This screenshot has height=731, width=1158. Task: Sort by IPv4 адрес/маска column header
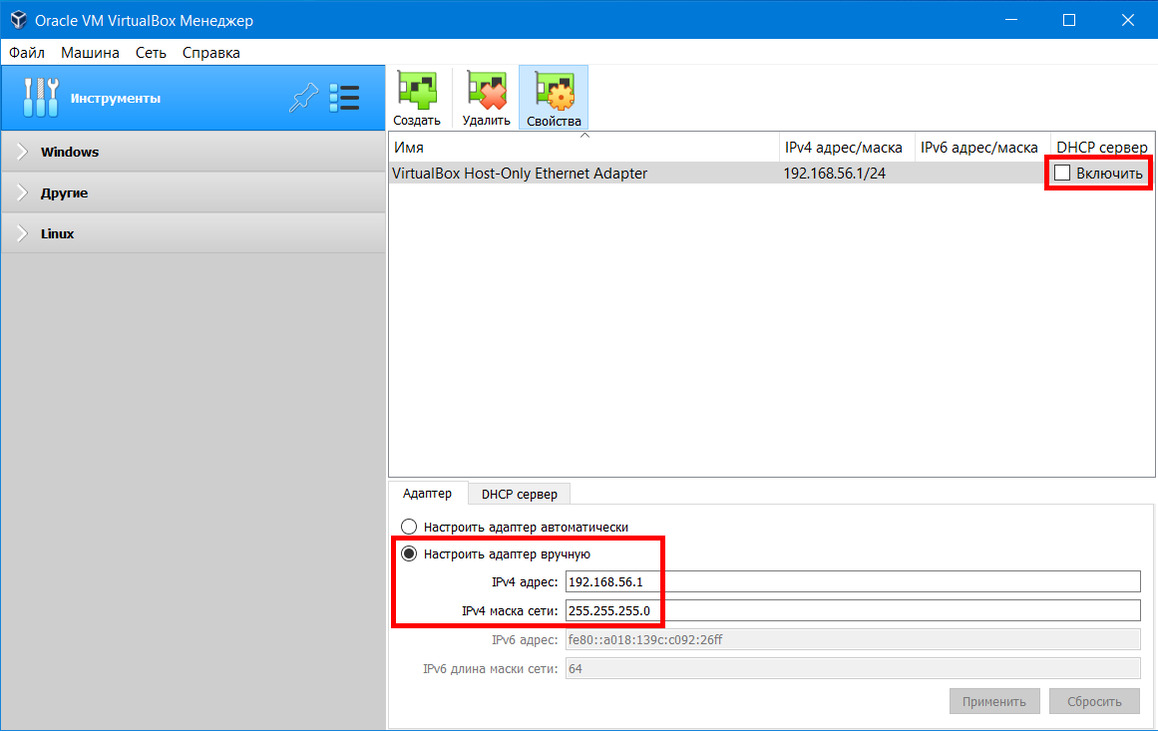pos(847,148)
